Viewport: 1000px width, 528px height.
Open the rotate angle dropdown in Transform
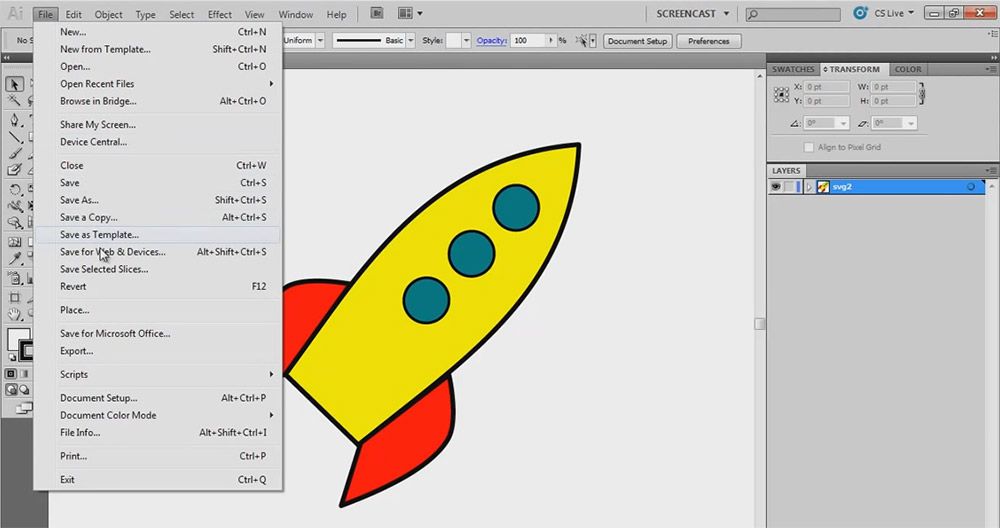(x=844, y=123)
